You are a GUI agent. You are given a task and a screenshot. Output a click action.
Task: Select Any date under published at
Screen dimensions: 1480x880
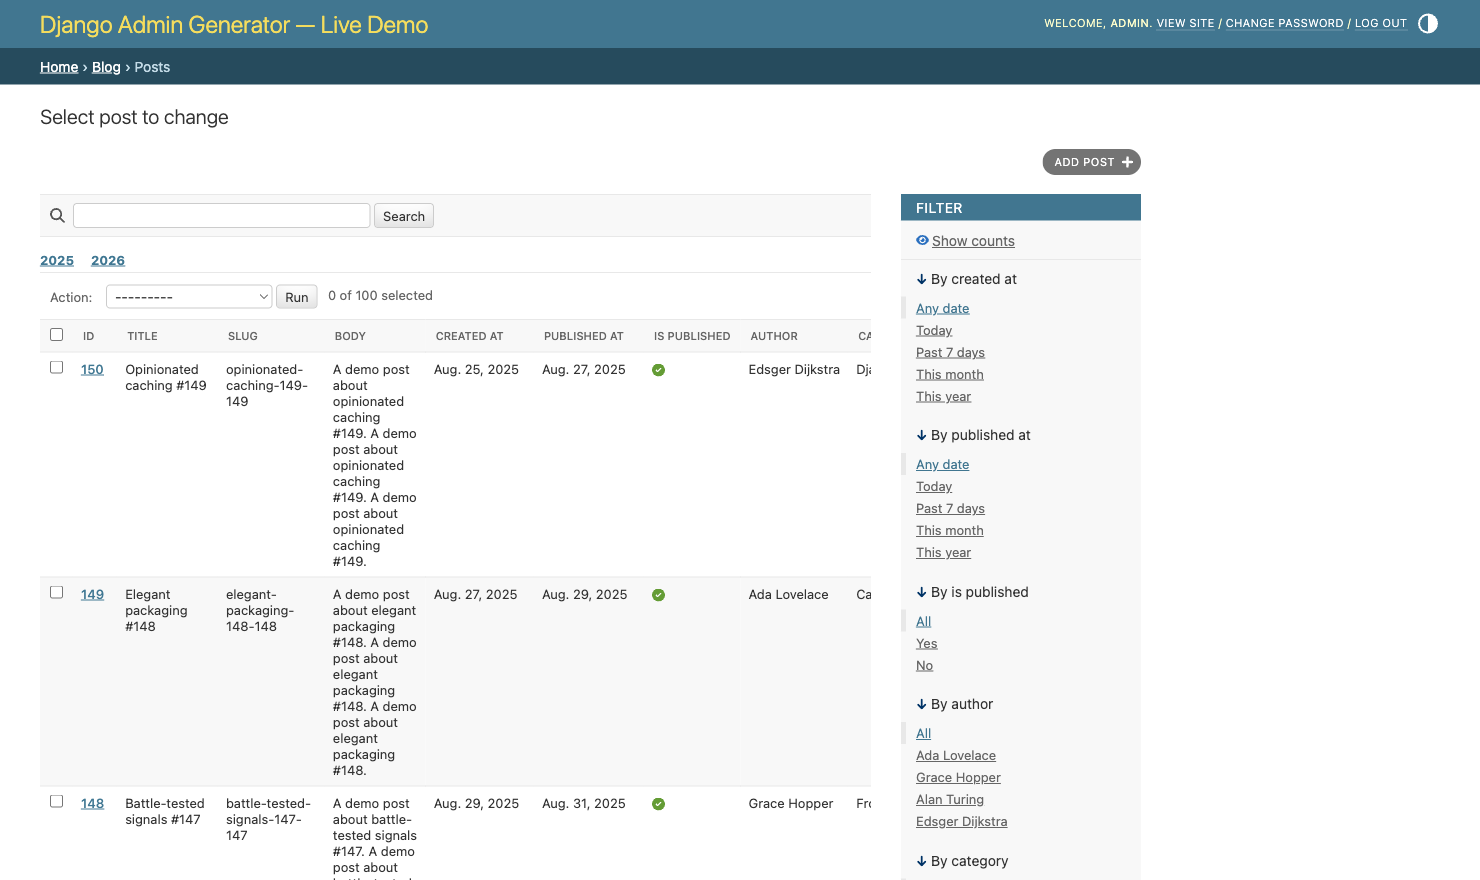(x=942, y=465)
